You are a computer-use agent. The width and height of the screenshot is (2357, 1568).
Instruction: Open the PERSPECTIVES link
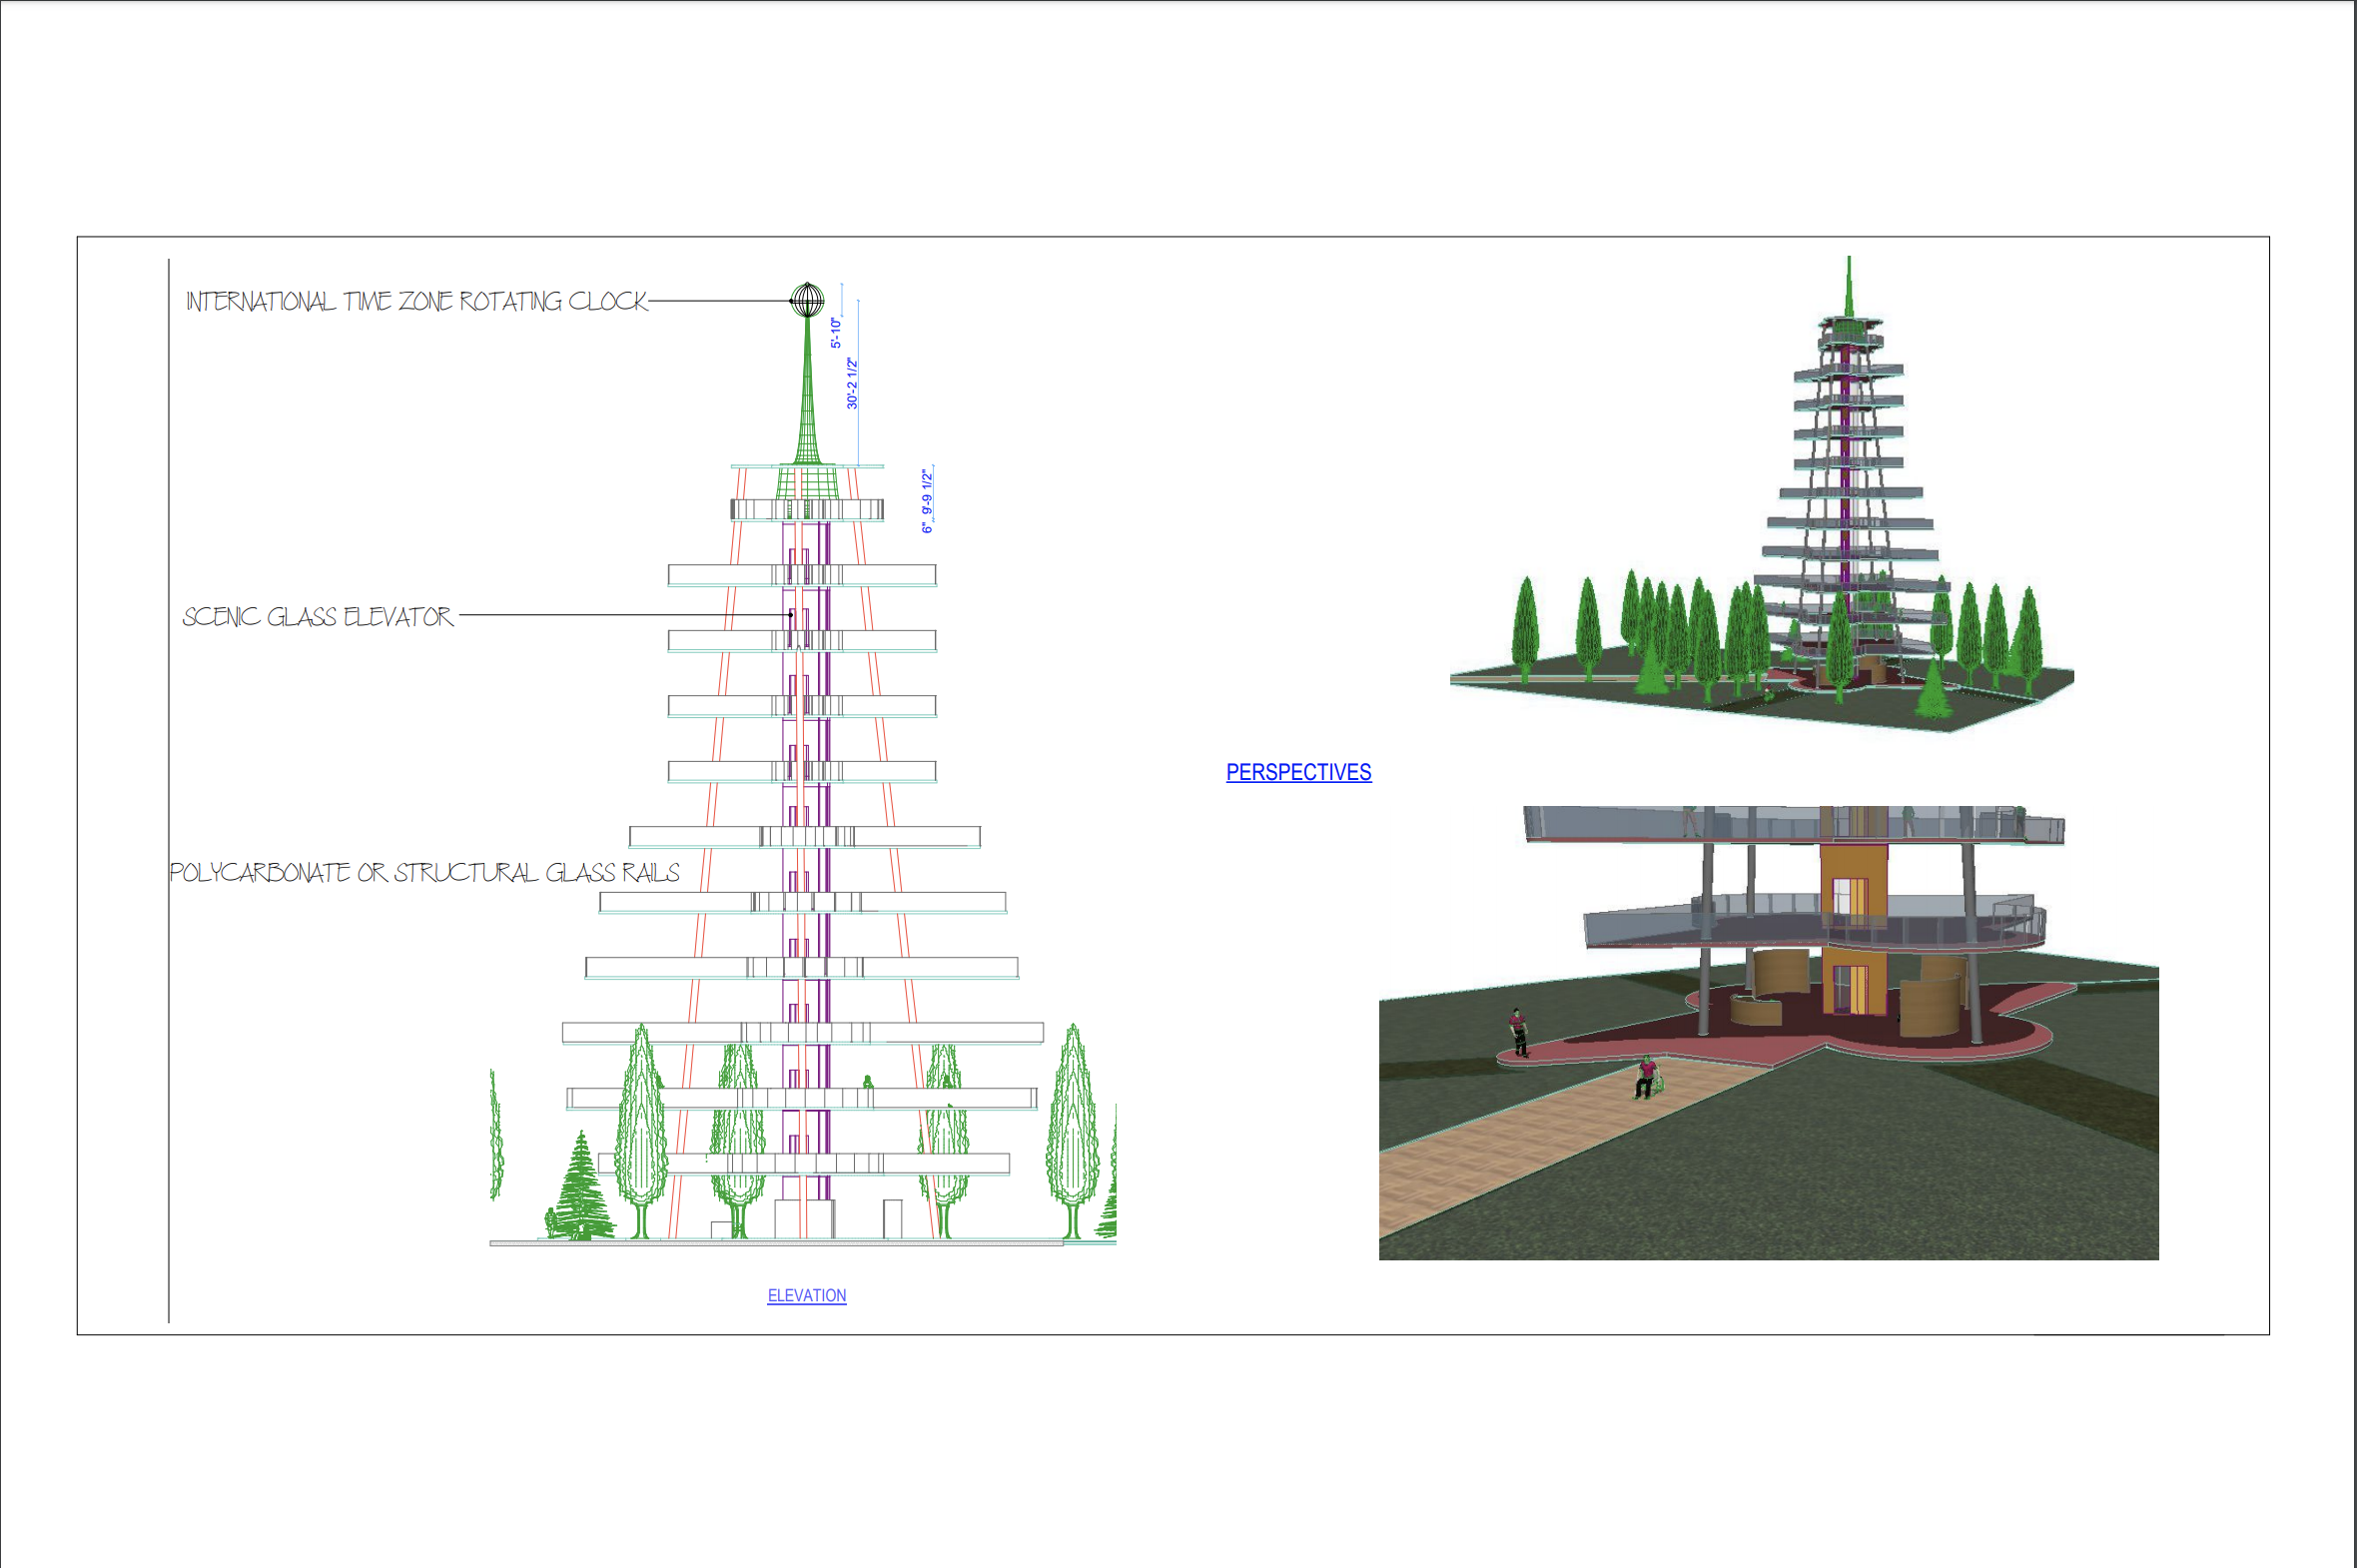(1298, 772)
